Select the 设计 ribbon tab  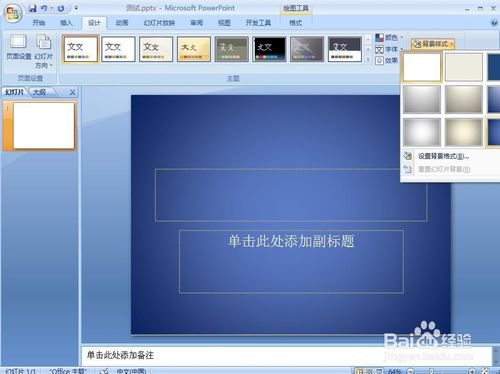[94, 23]
